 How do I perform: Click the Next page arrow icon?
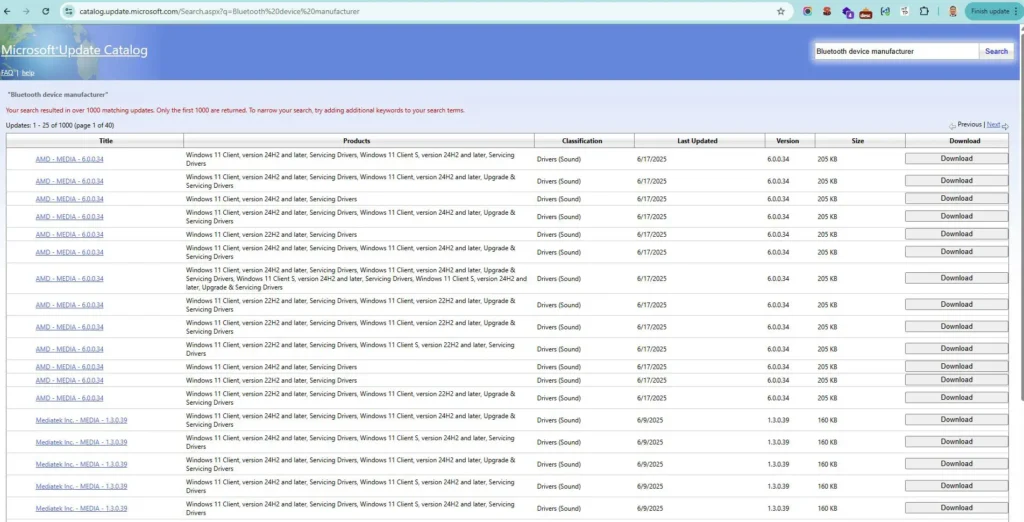click(1005, 125)
